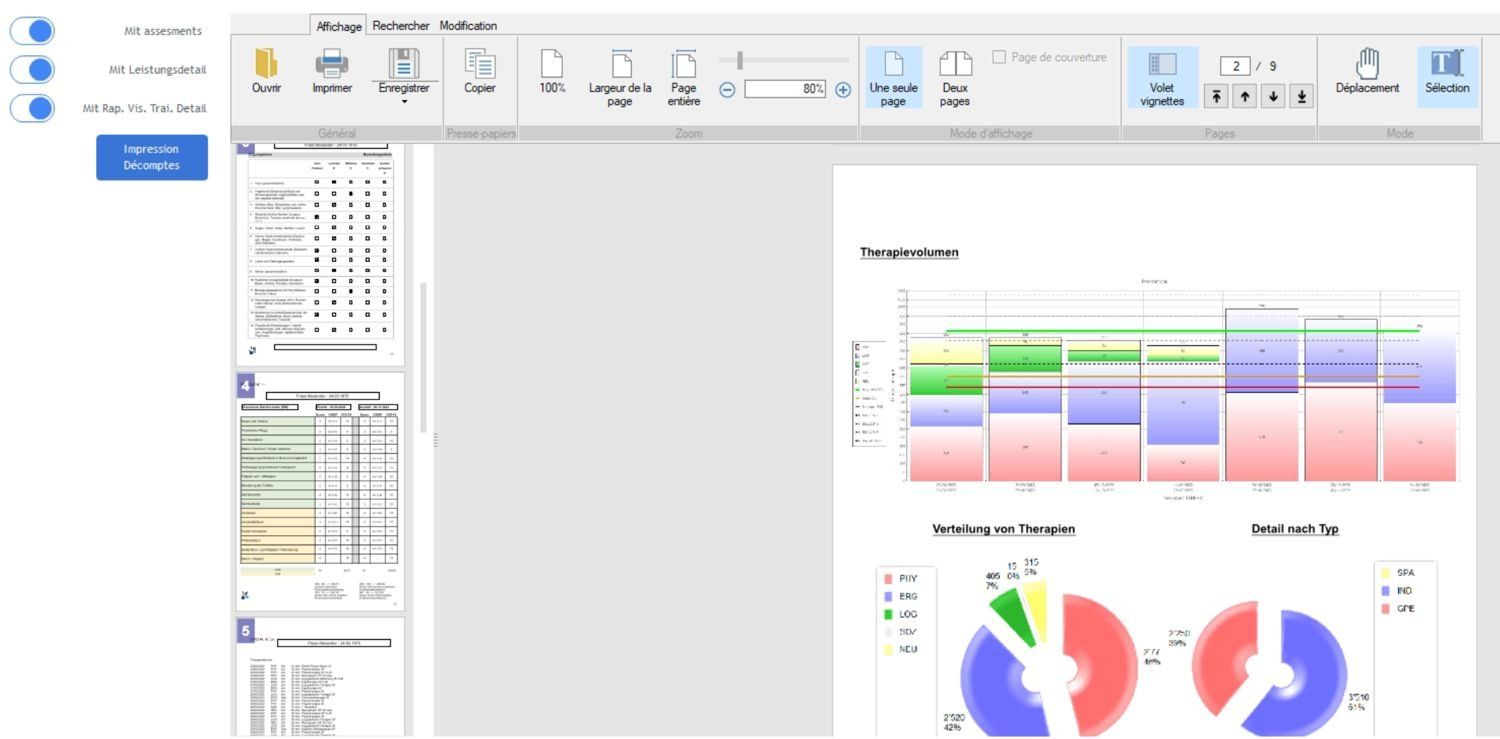The height and width of the screenshot is (739, 1500).
Task: Click the zoom in plus button
Action: pyautogui.click(x=843, y=89)
